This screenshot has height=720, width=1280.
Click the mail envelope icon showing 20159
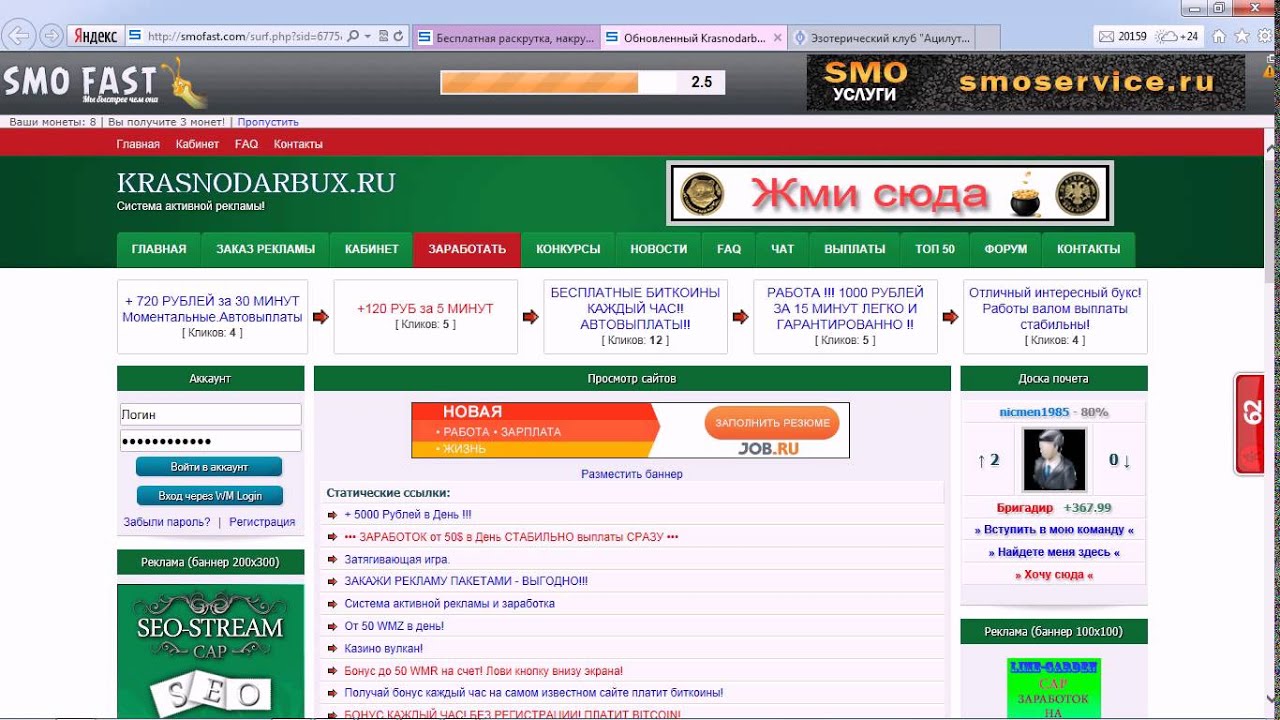click(x=1106, y=37)
